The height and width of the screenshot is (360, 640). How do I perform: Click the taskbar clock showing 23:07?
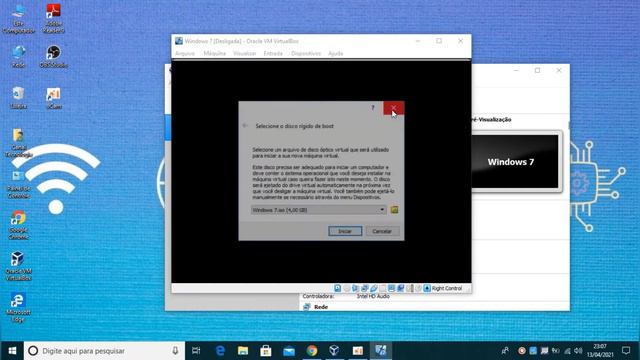click(600, 351)
